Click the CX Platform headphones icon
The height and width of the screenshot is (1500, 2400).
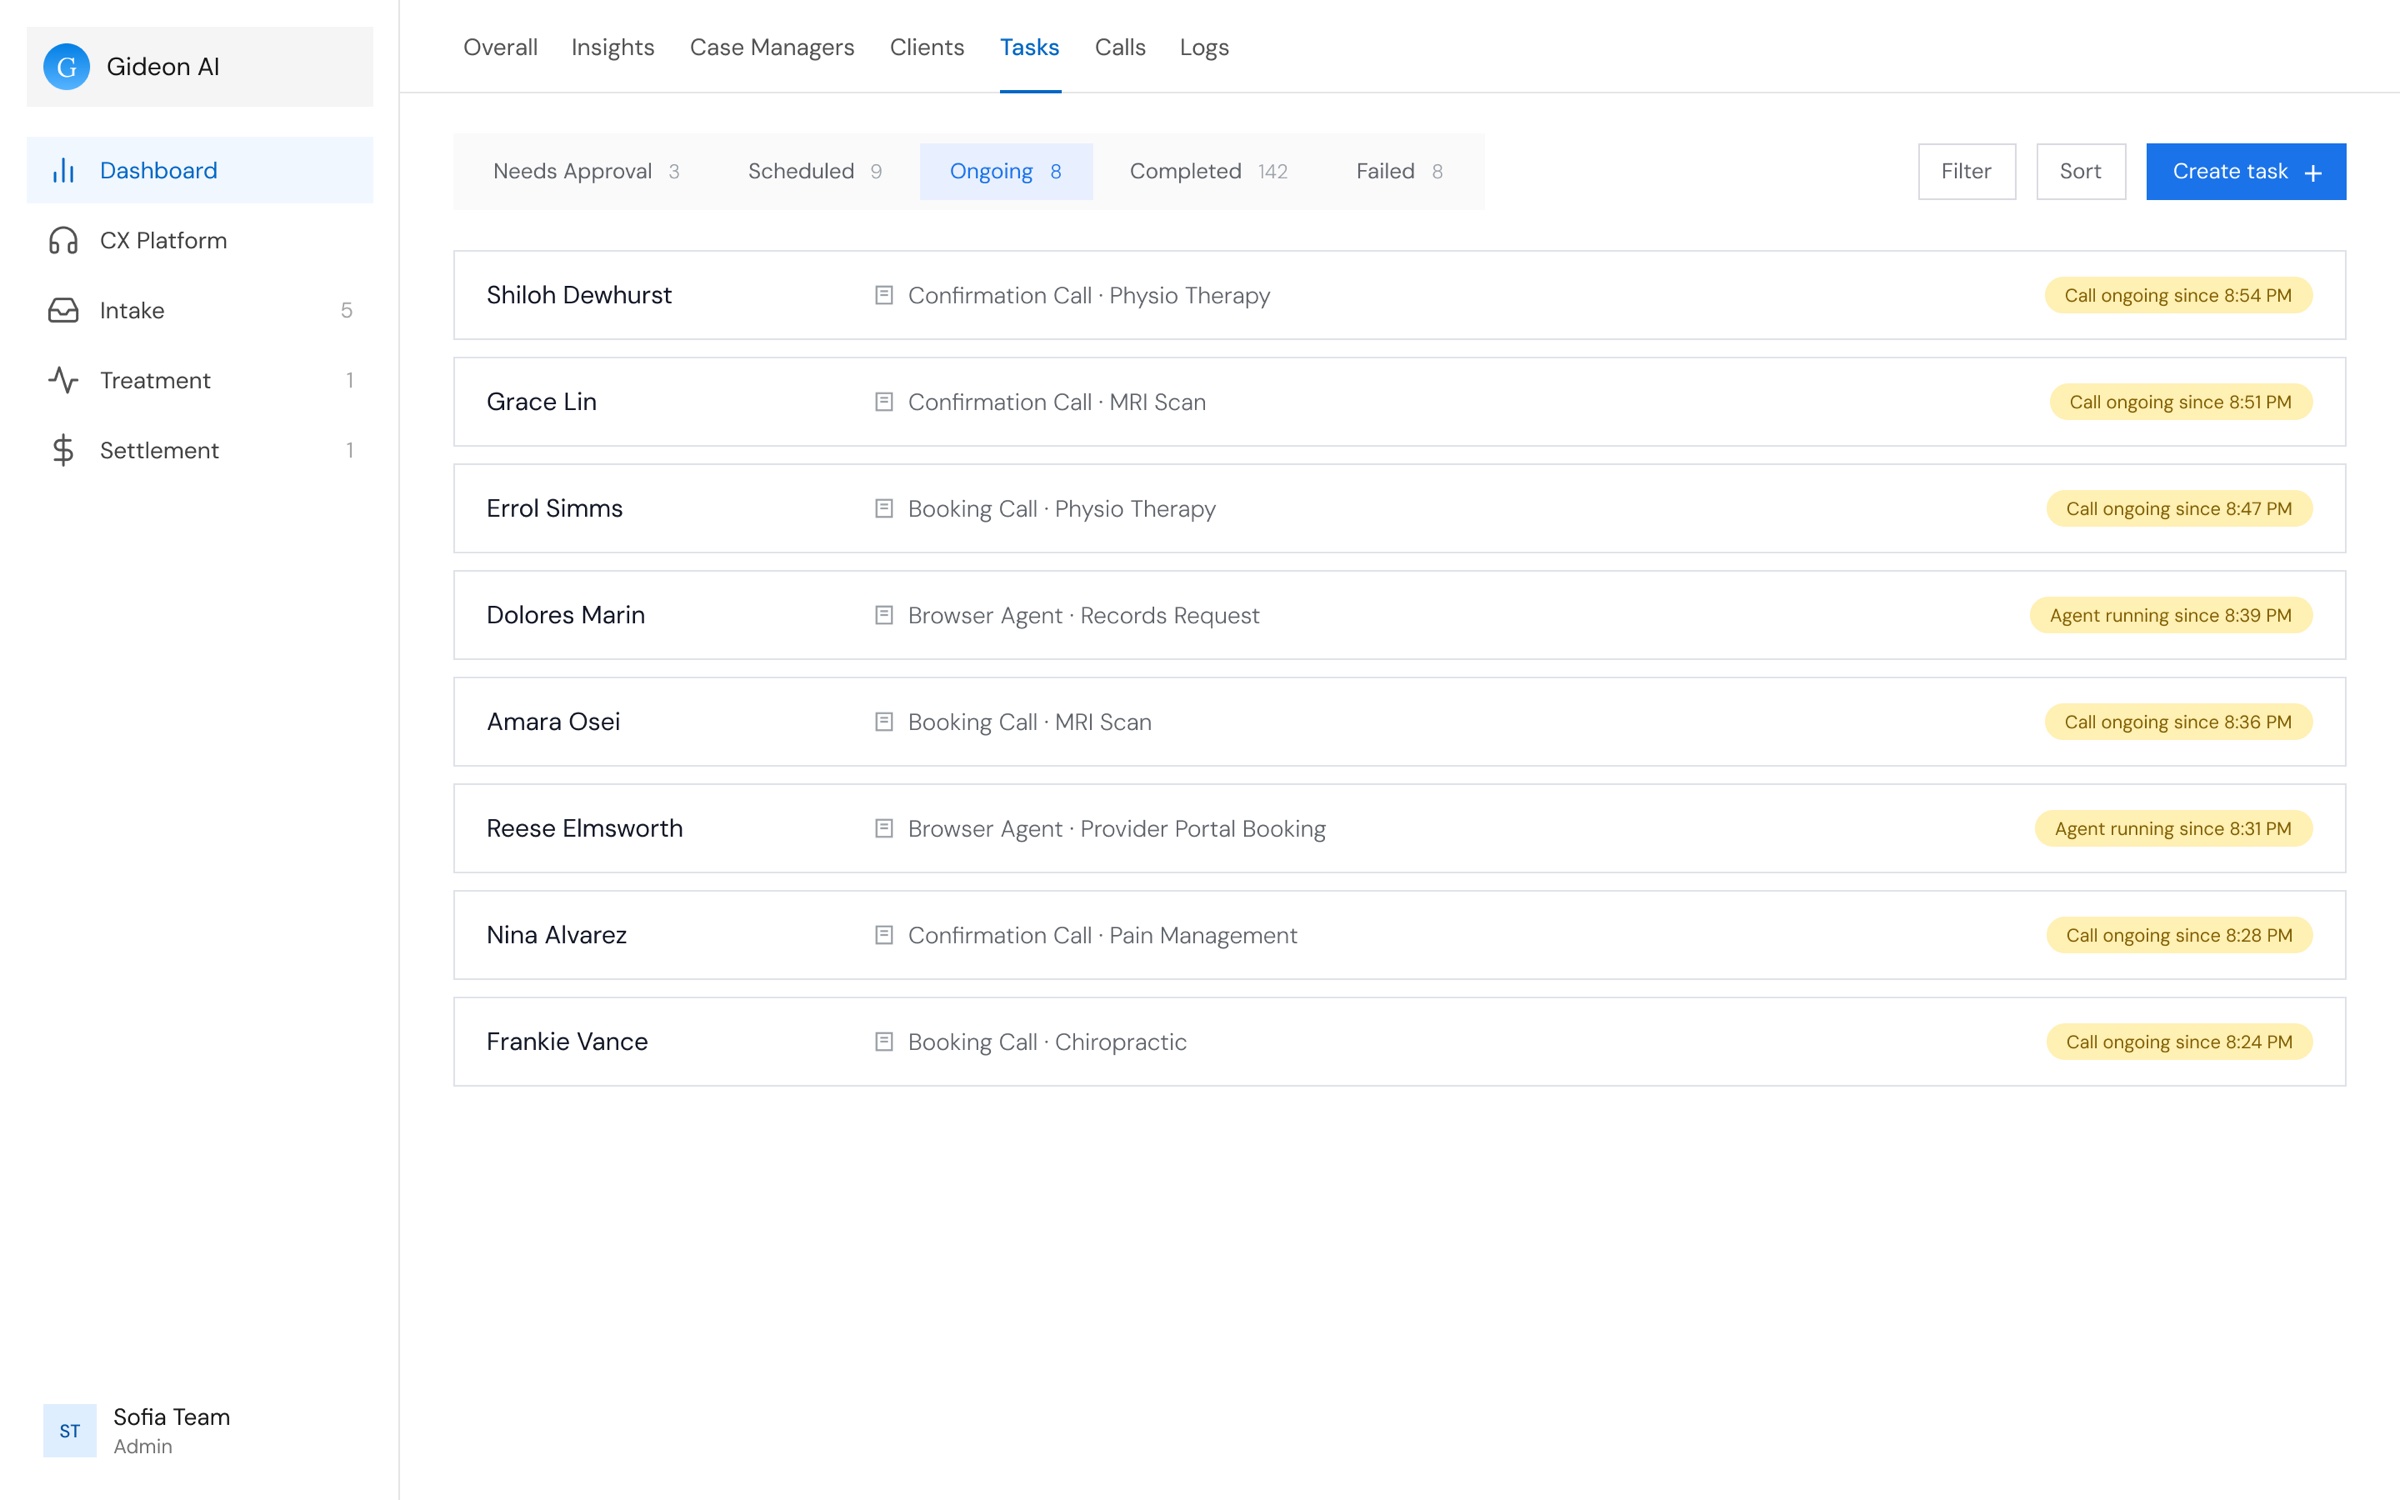(x=63, y=241)
